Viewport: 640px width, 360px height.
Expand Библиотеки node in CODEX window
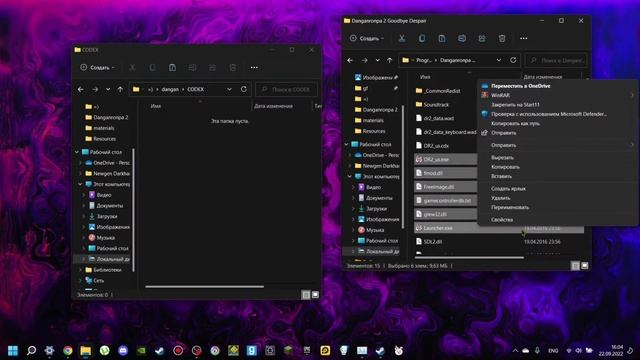(x=80, y=270)
